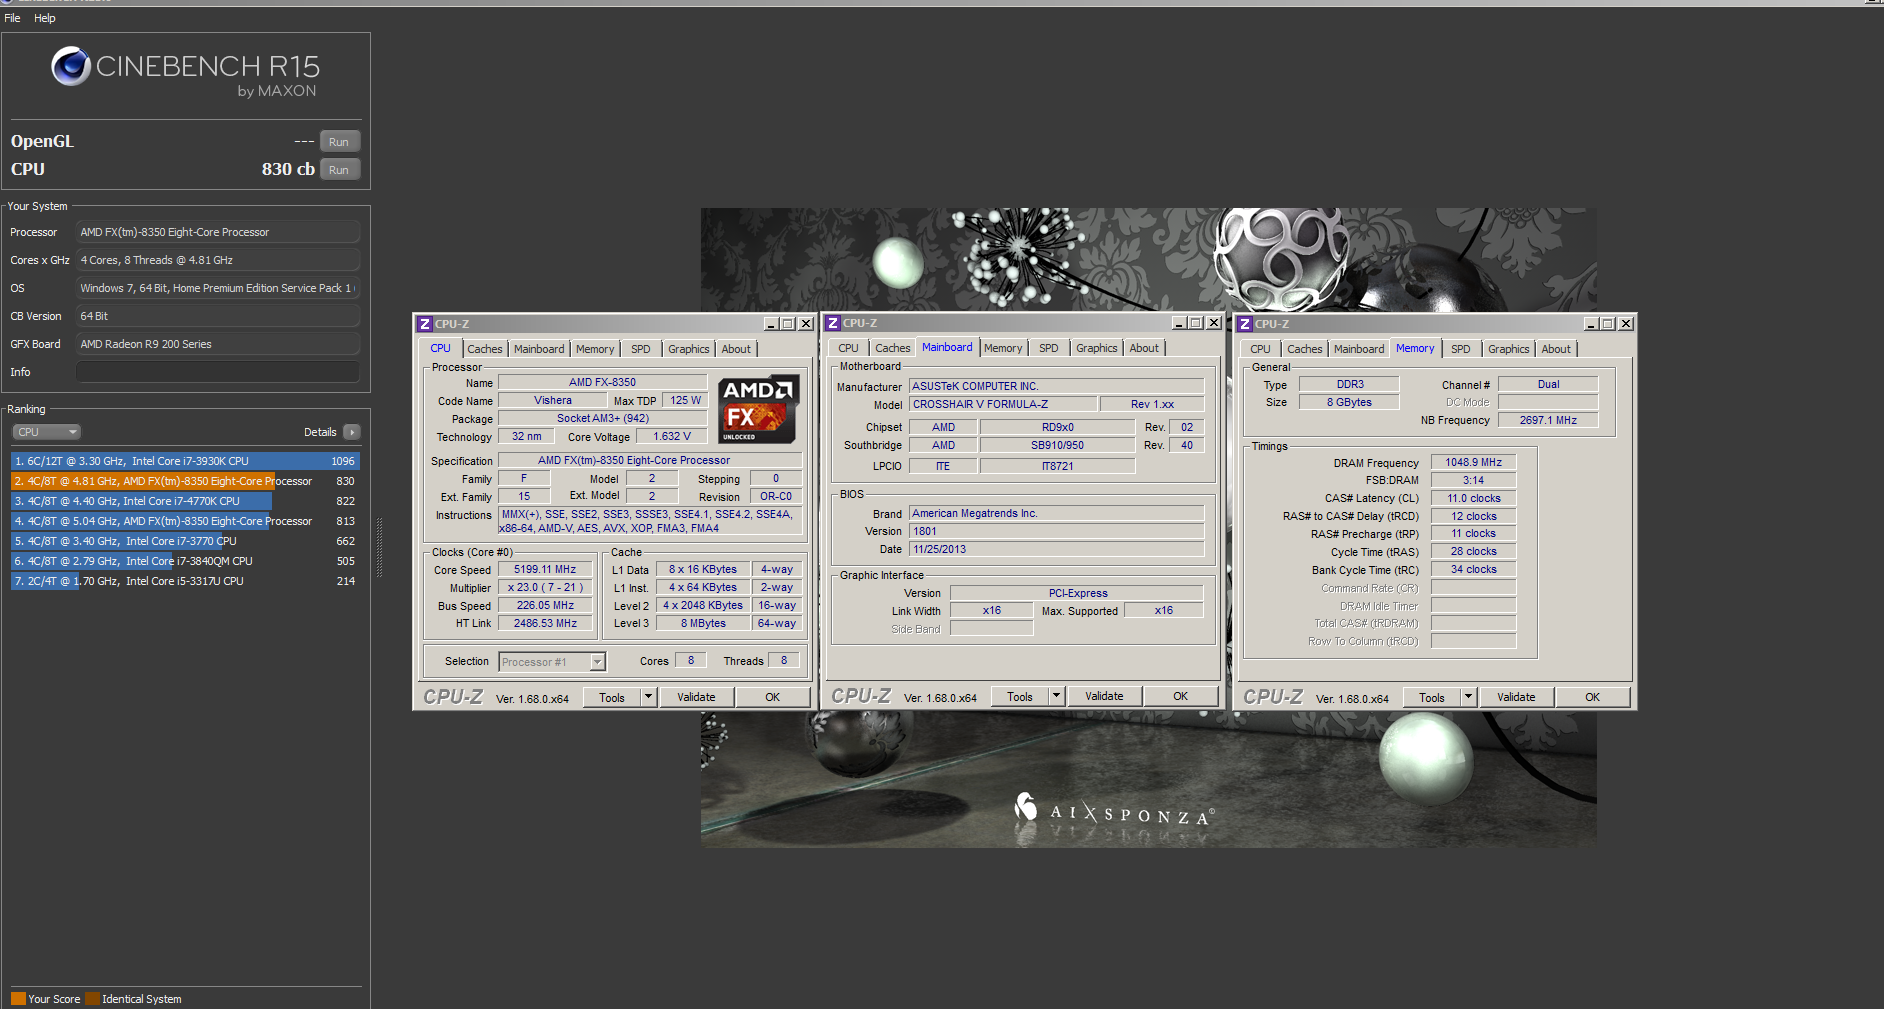The width and height of the screenshot is (1884, 1009).
Task: Open About tab in first CPU-Z window
Action: 736,349
